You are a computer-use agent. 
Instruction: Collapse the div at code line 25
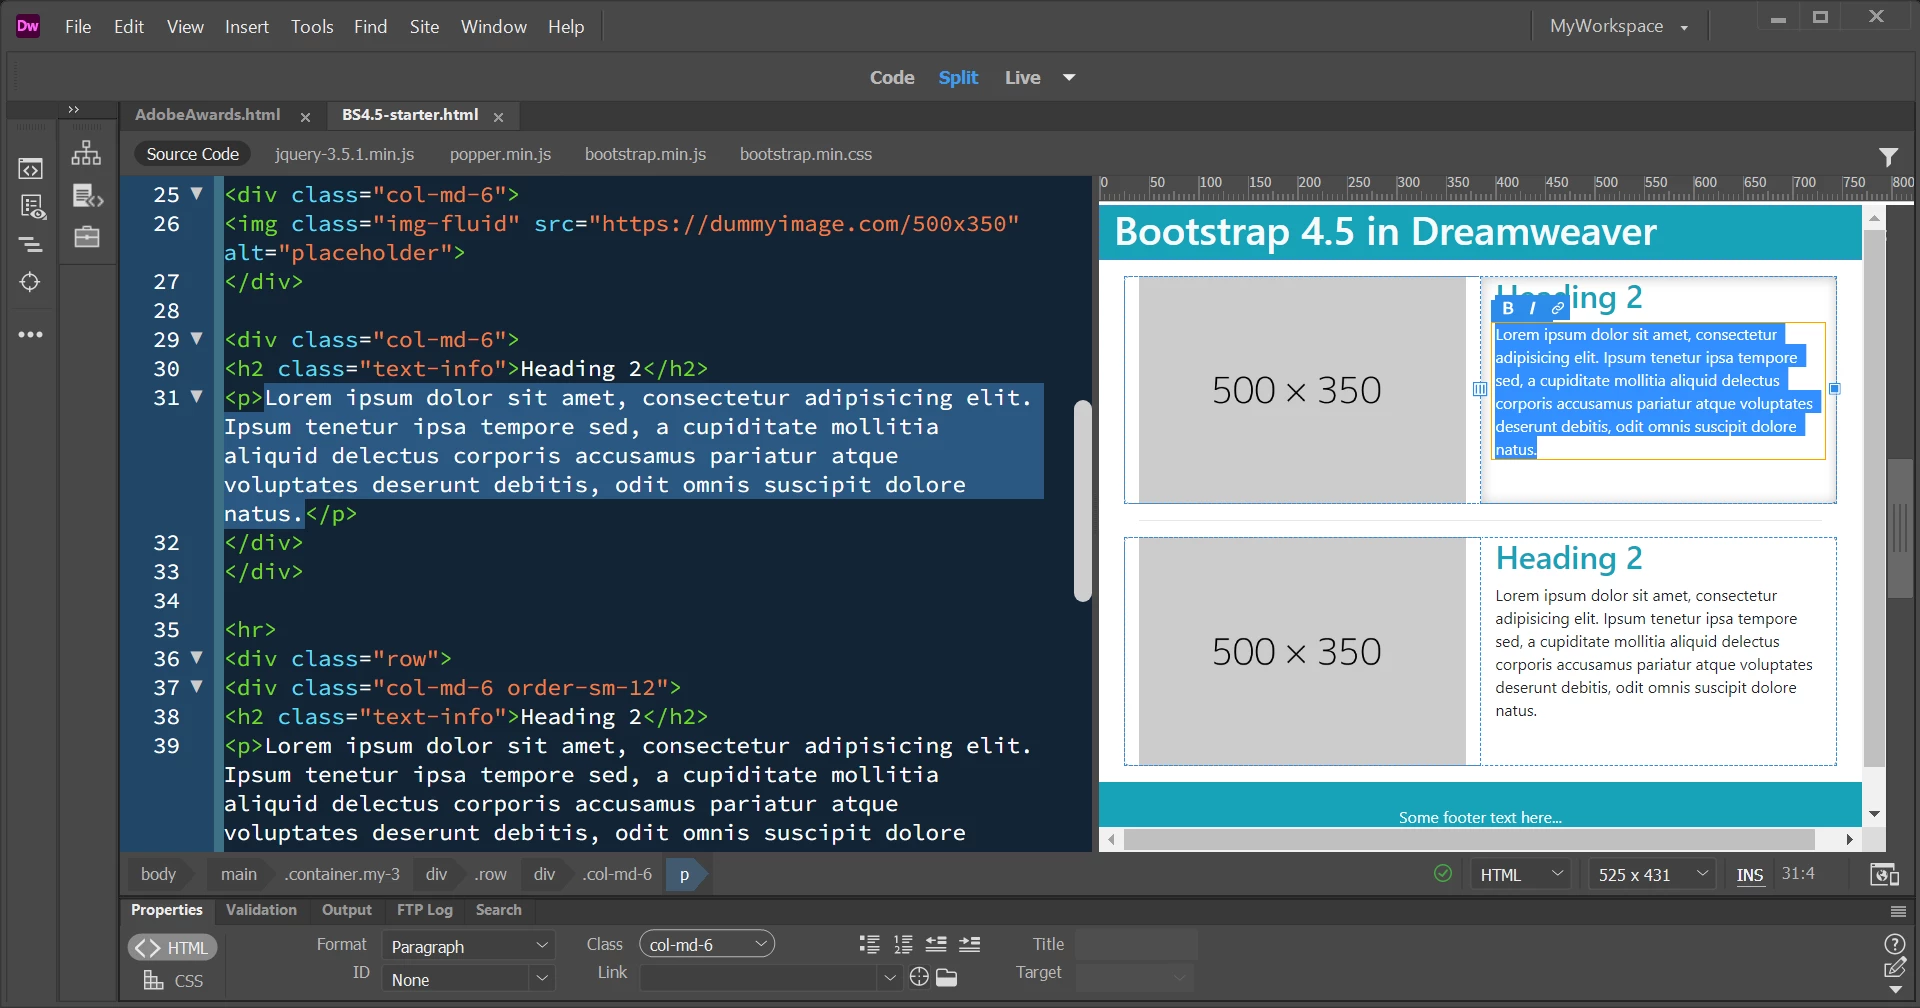pos(197,193)
